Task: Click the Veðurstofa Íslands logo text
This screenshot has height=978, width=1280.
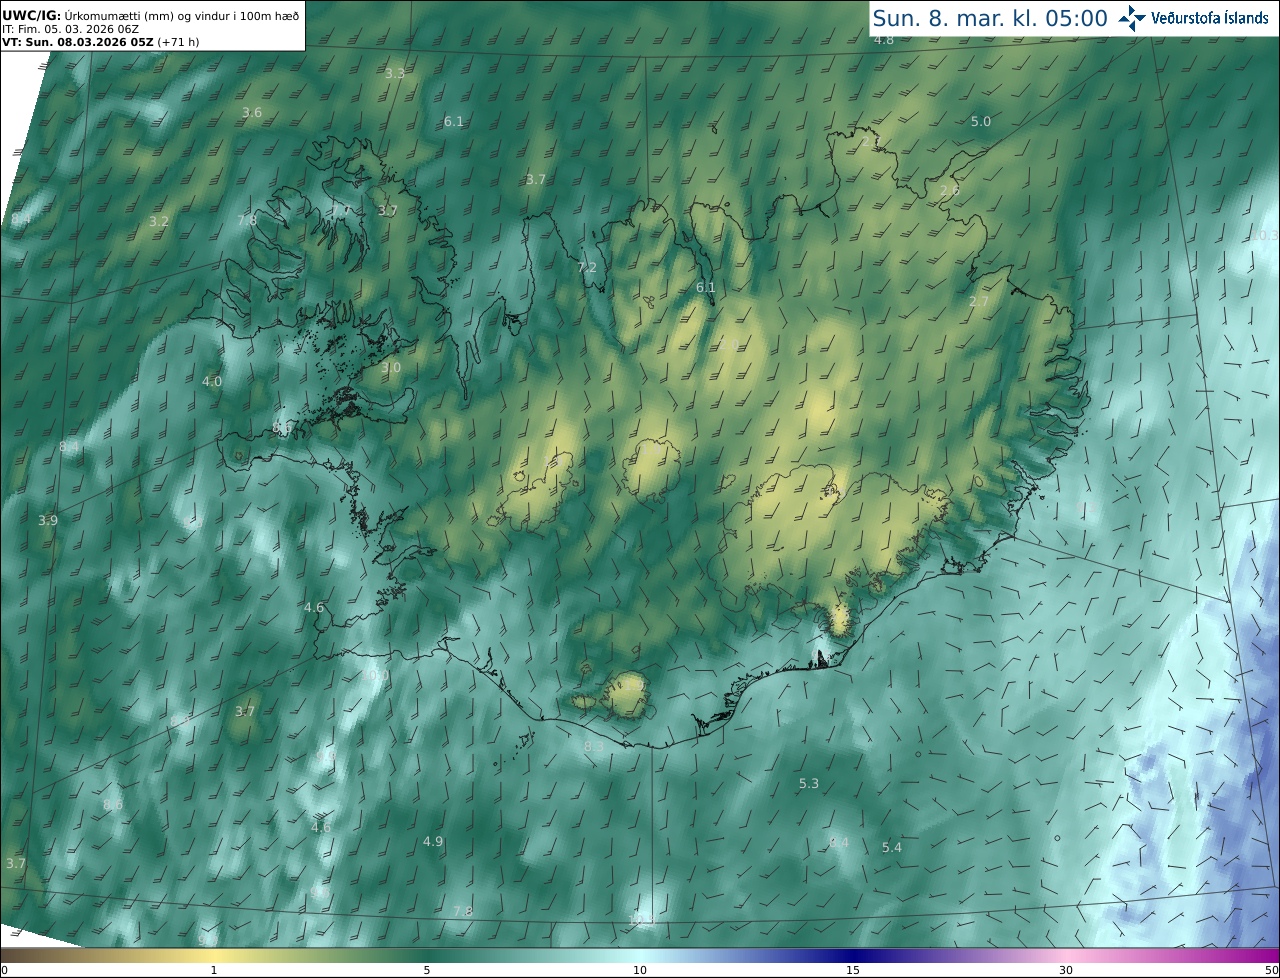Action: coord(1210,18)
